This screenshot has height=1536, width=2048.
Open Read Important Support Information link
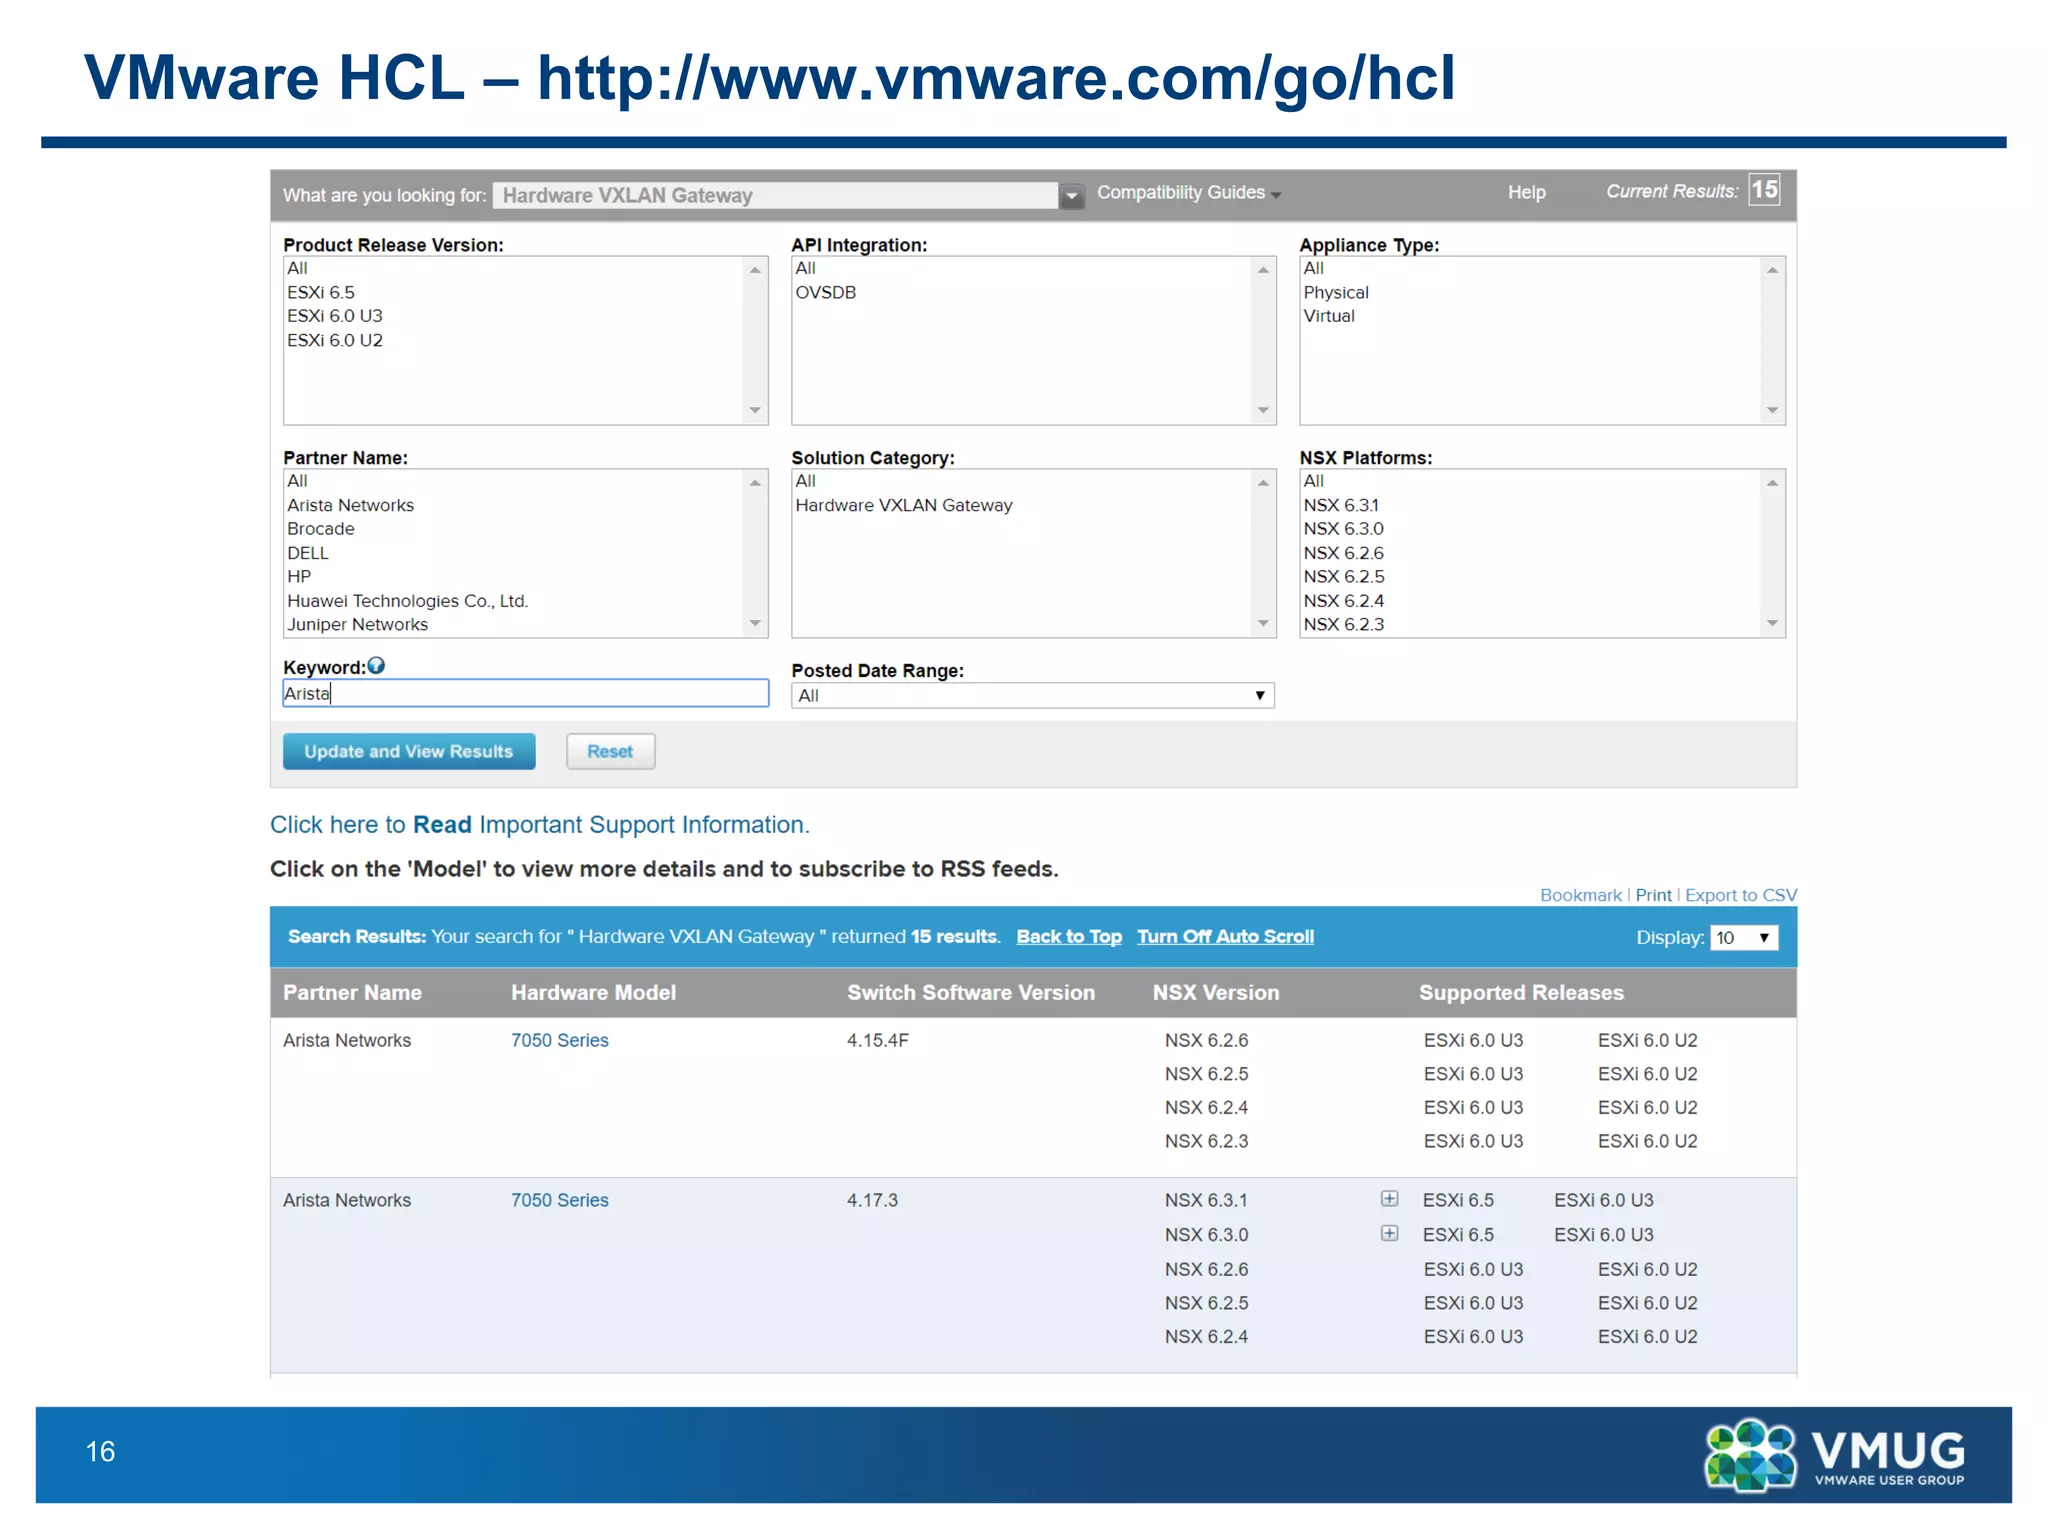tap(540, 825)
